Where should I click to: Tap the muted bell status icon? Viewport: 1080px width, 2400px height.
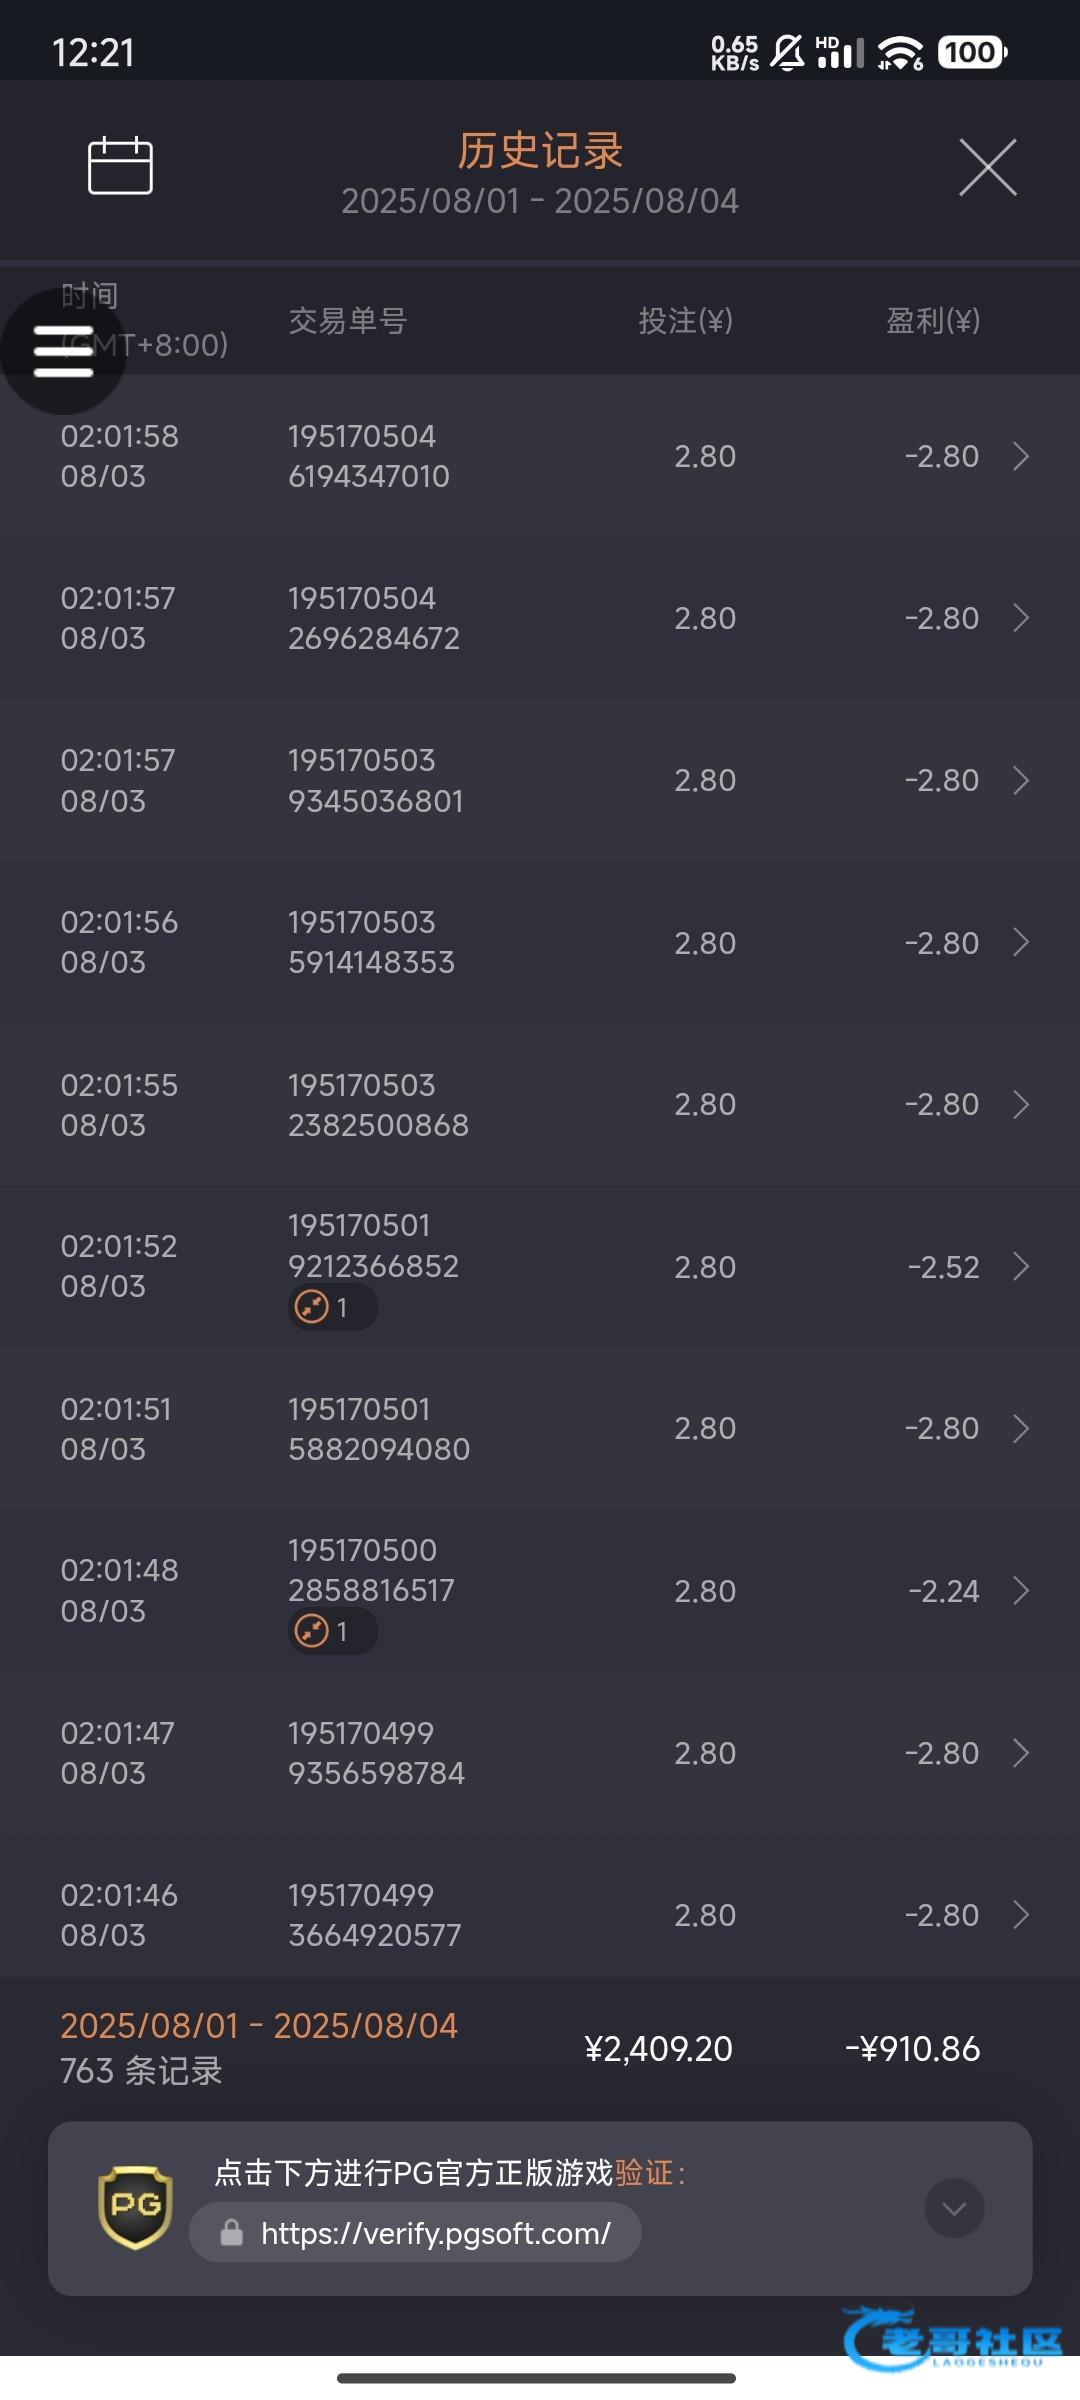[x=787, y=52]
